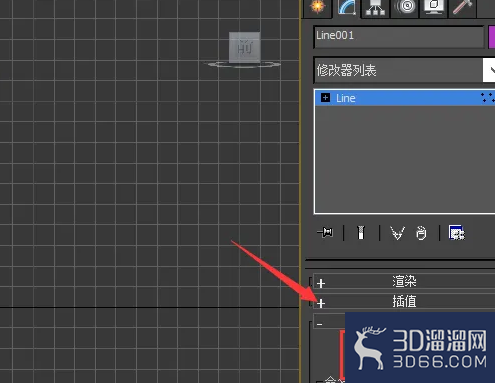
Task: Toggle Show End Result icon
Action: click(361, 232)
